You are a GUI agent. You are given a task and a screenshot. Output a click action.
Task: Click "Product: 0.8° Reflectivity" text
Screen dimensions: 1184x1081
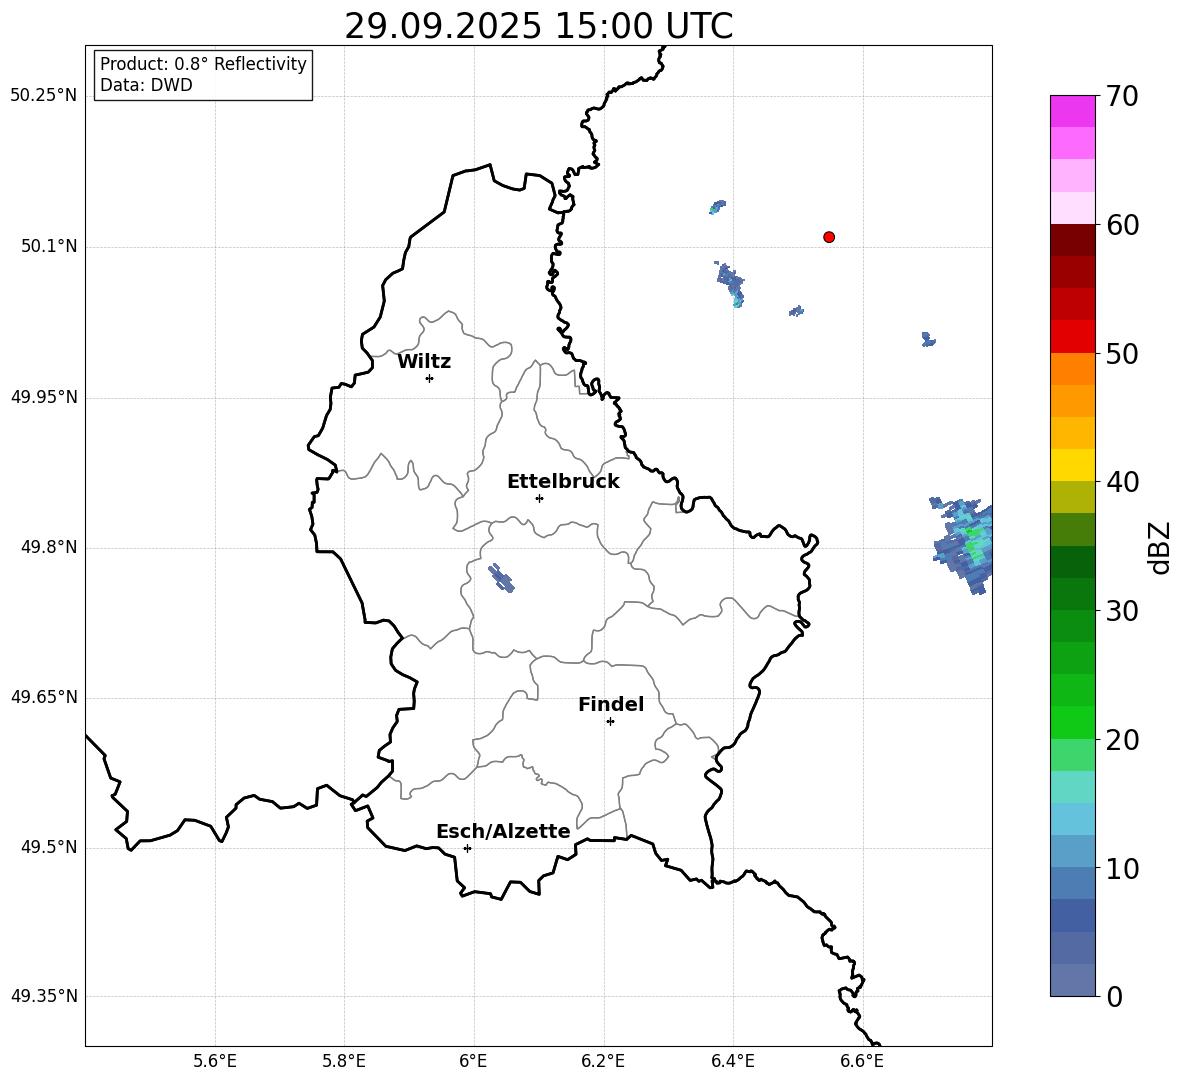pyautogui.click(x=203, y=64)
